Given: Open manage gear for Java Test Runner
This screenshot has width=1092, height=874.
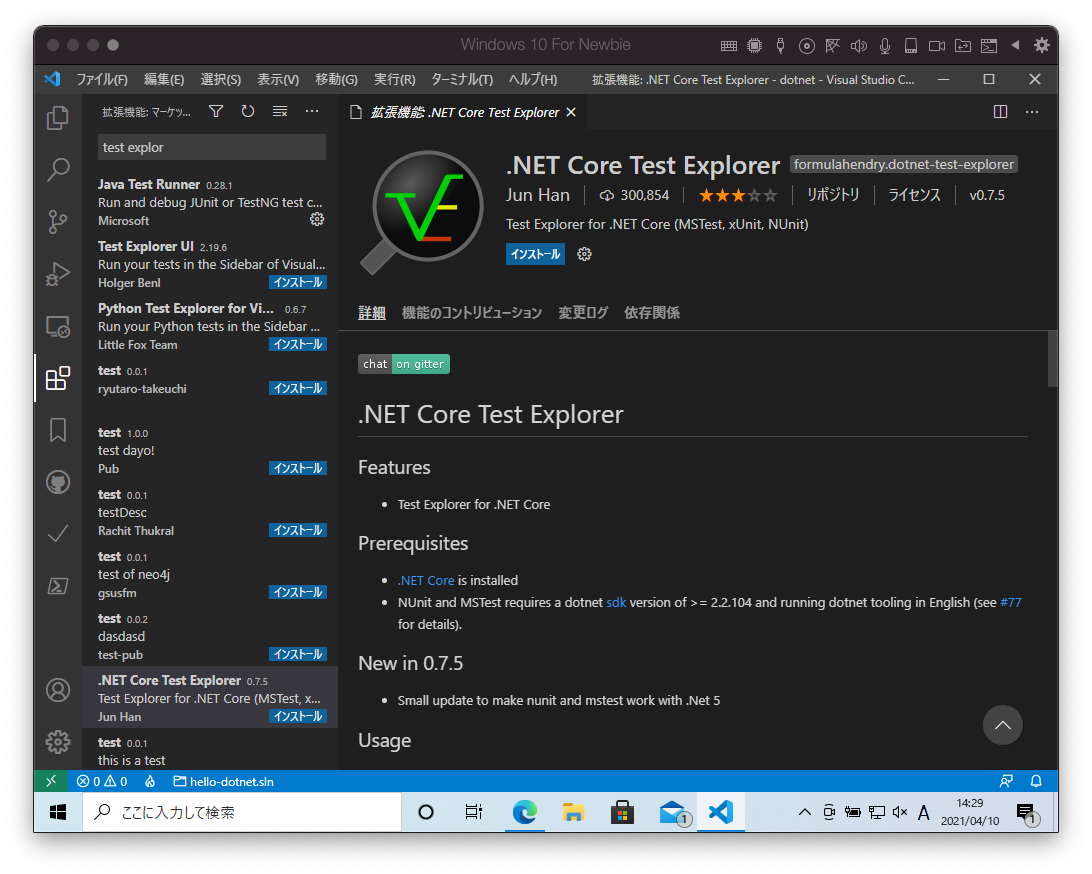Looking at the screenshot, I should click(x=317, y=219).
